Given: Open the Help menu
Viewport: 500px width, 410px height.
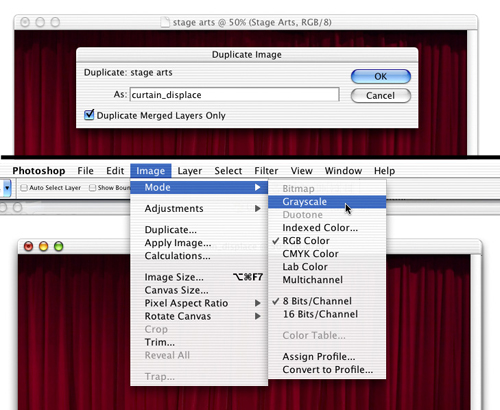Looking at the screenshot, I should coord(384,171).
